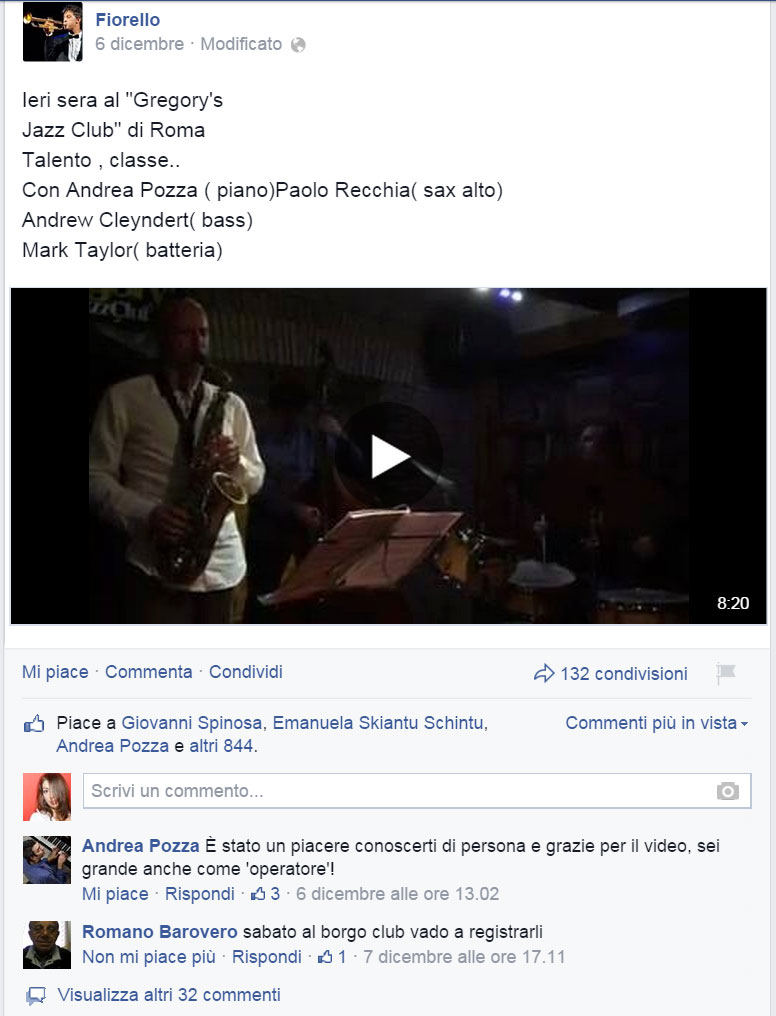Click the camera icon in comment box
The width and height of the screenshot is (776, 1016).
(x=727, y=791)
